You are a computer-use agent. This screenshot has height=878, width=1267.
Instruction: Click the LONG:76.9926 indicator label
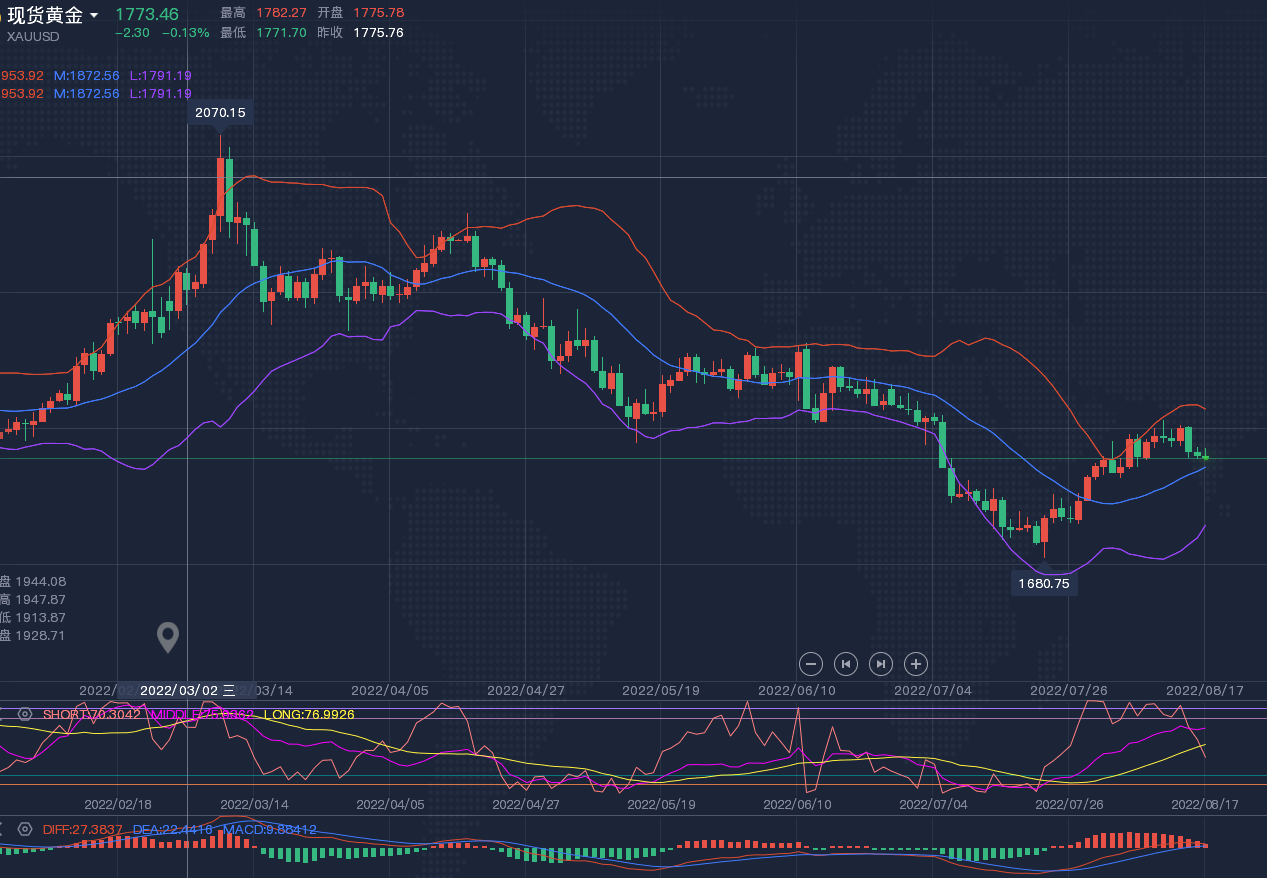click(308, 714)
